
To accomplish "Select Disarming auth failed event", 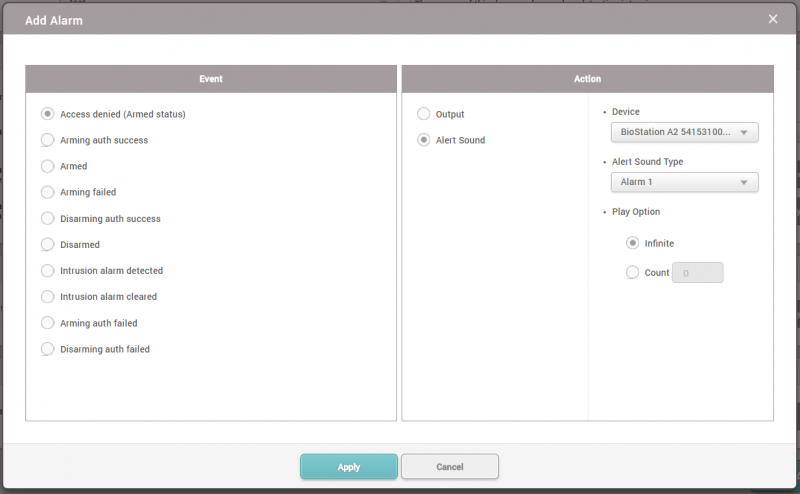I will tap(48, 349).
